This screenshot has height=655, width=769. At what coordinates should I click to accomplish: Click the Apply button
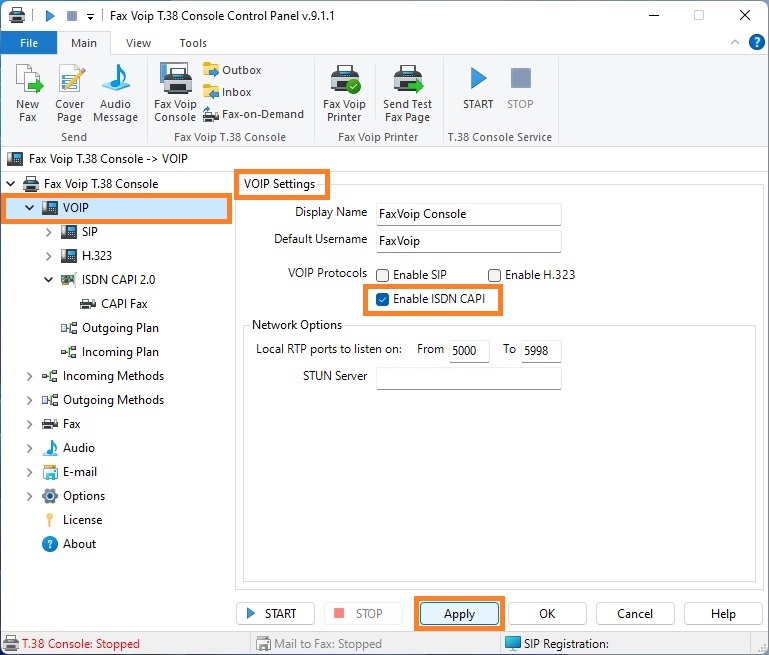click(459, 614)
